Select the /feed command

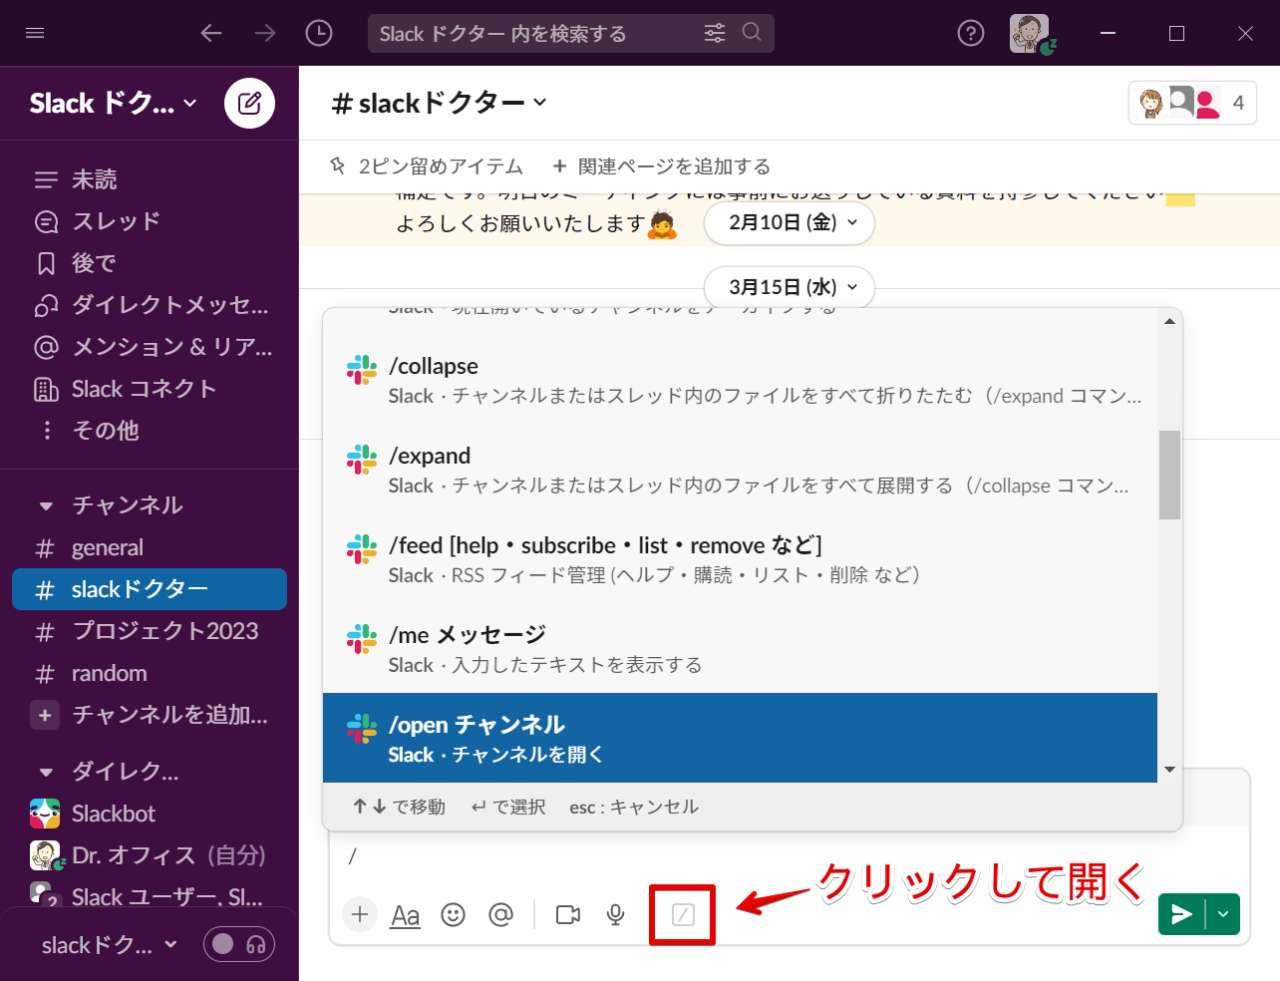740,560
